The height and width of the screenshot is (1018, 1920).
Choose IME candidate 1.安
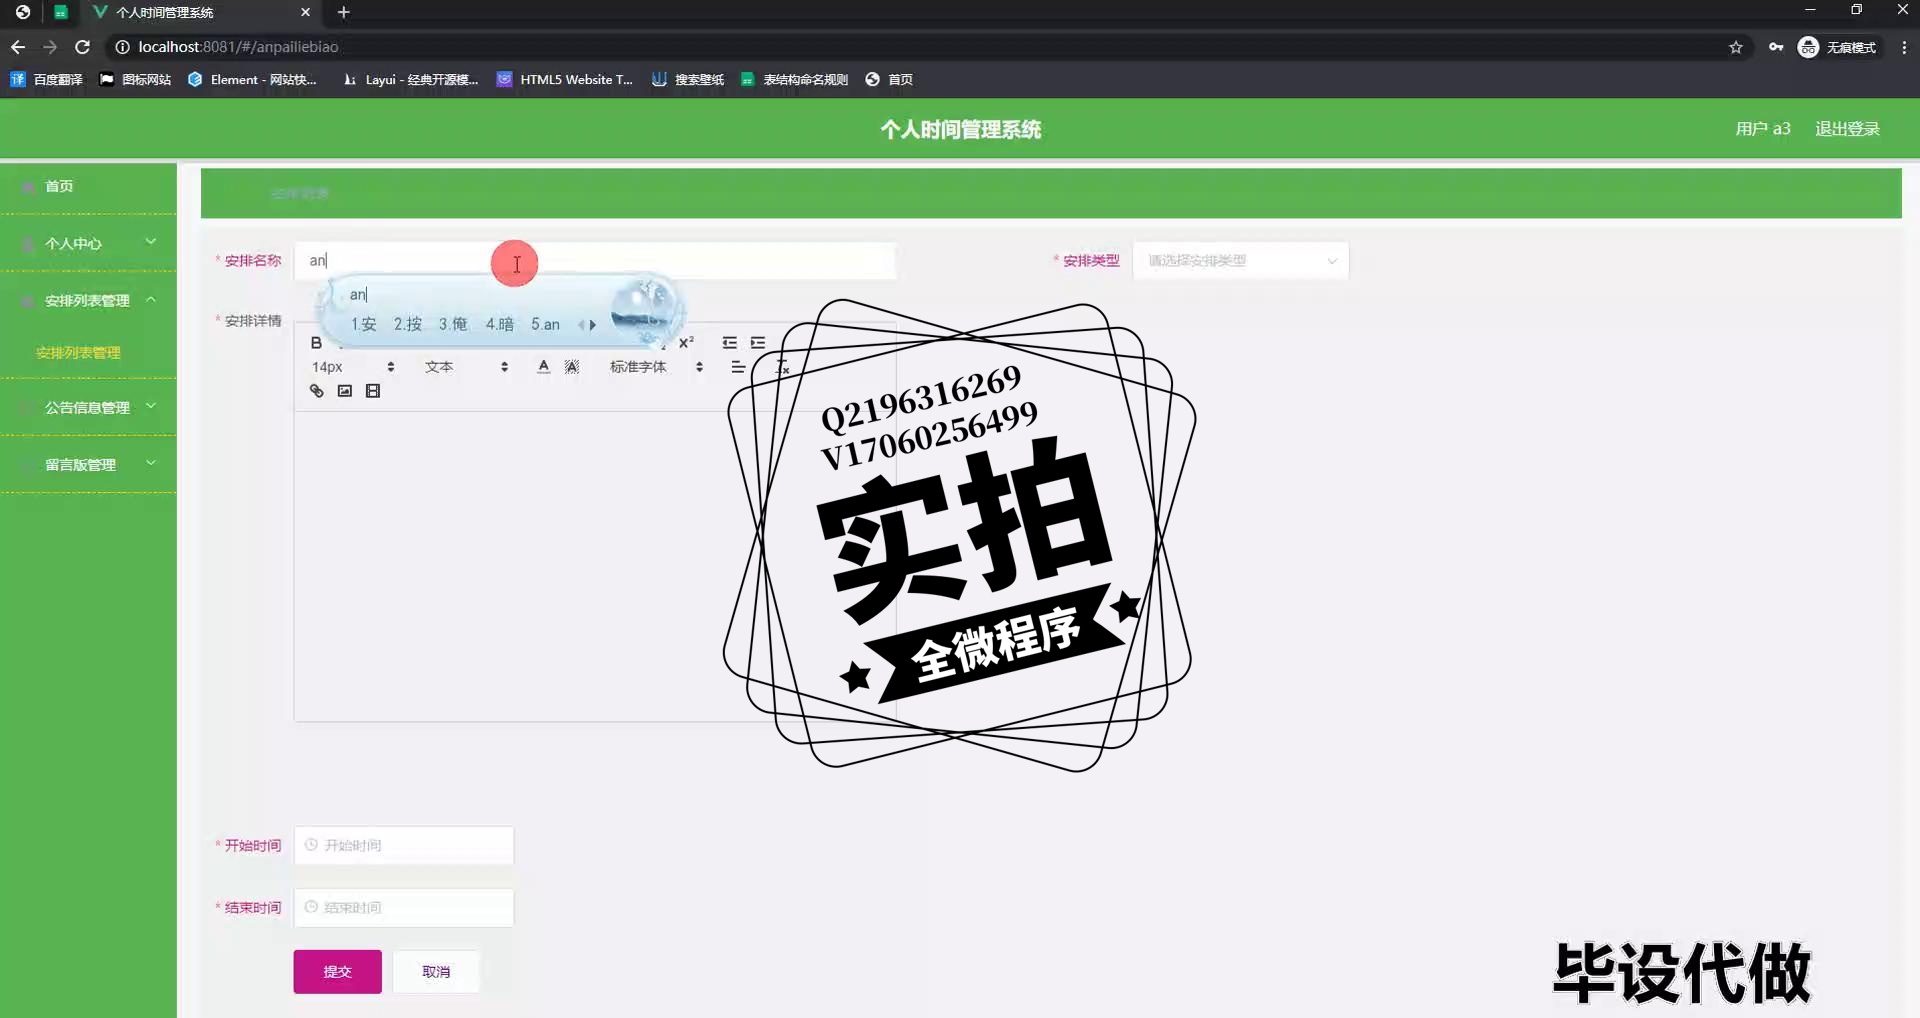(363, 324)
